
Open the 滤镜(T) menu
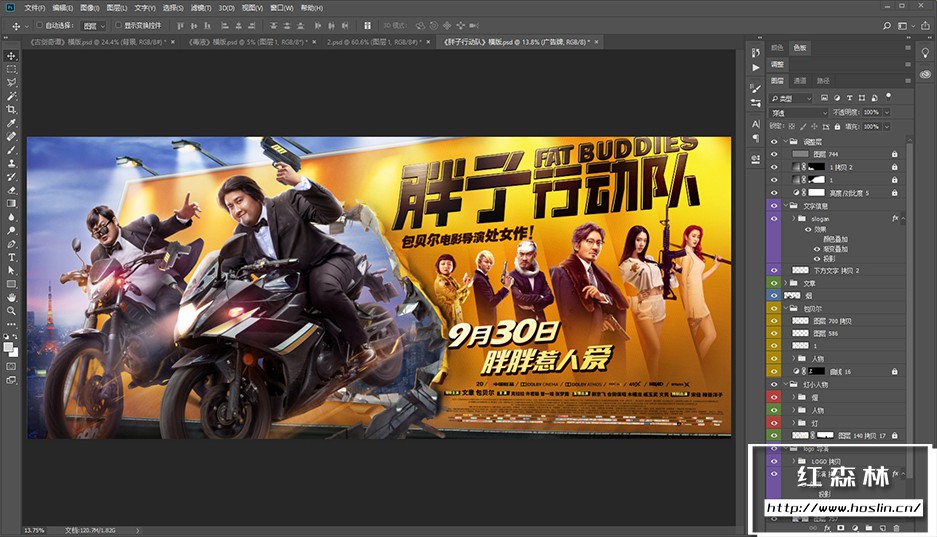pos(201,8)
